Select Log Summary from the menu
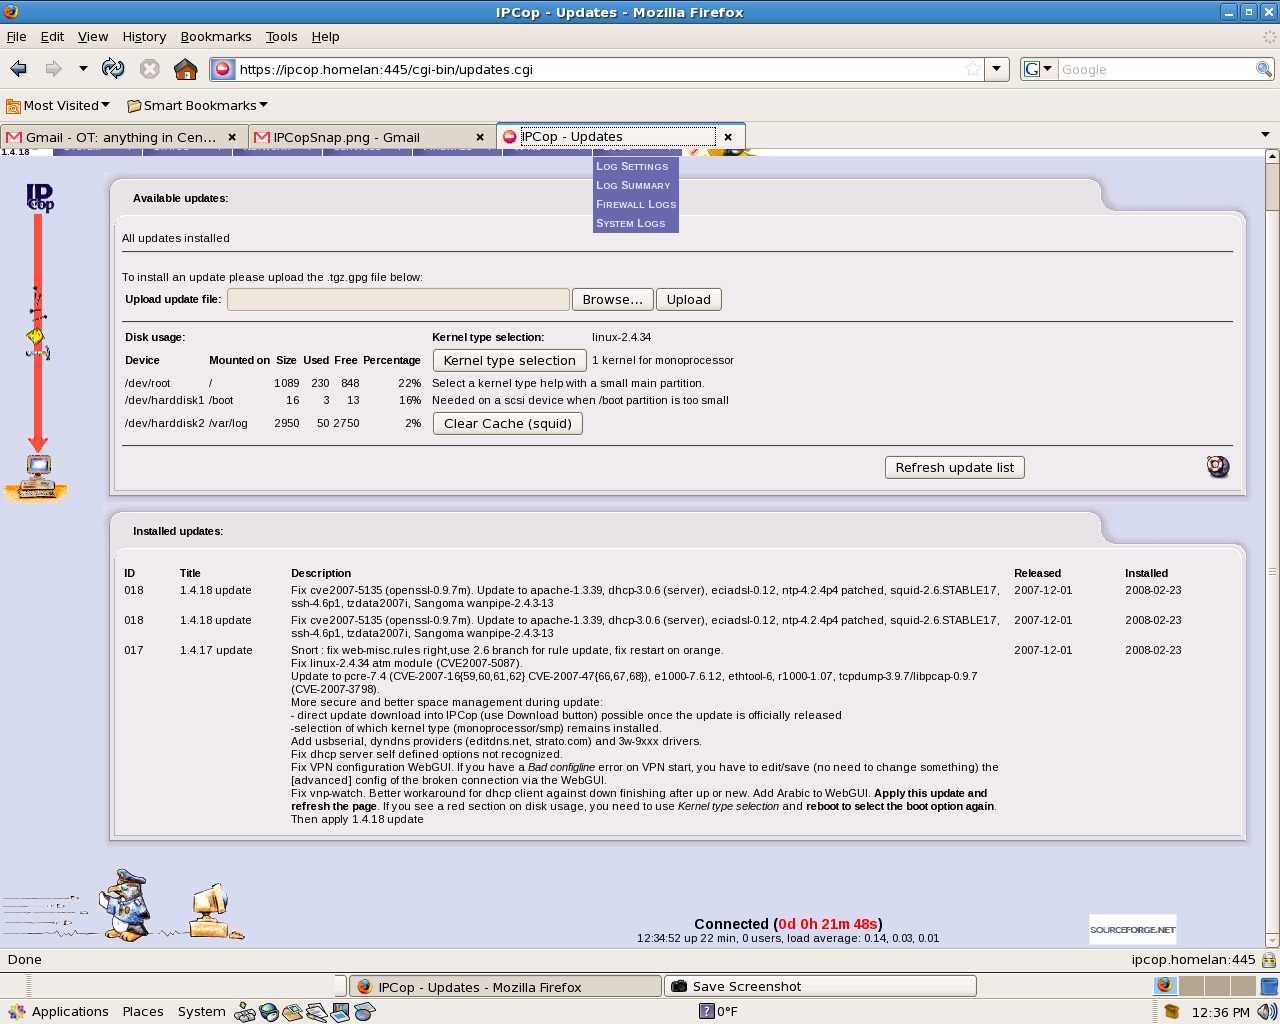 (x=636, y=185)
